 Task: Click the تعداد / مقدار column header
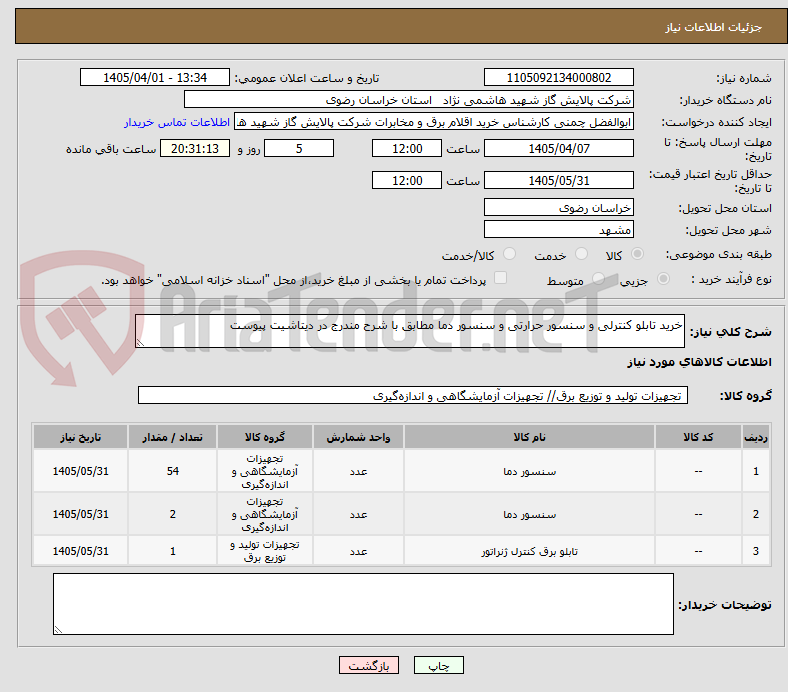(x=172, y=437)
